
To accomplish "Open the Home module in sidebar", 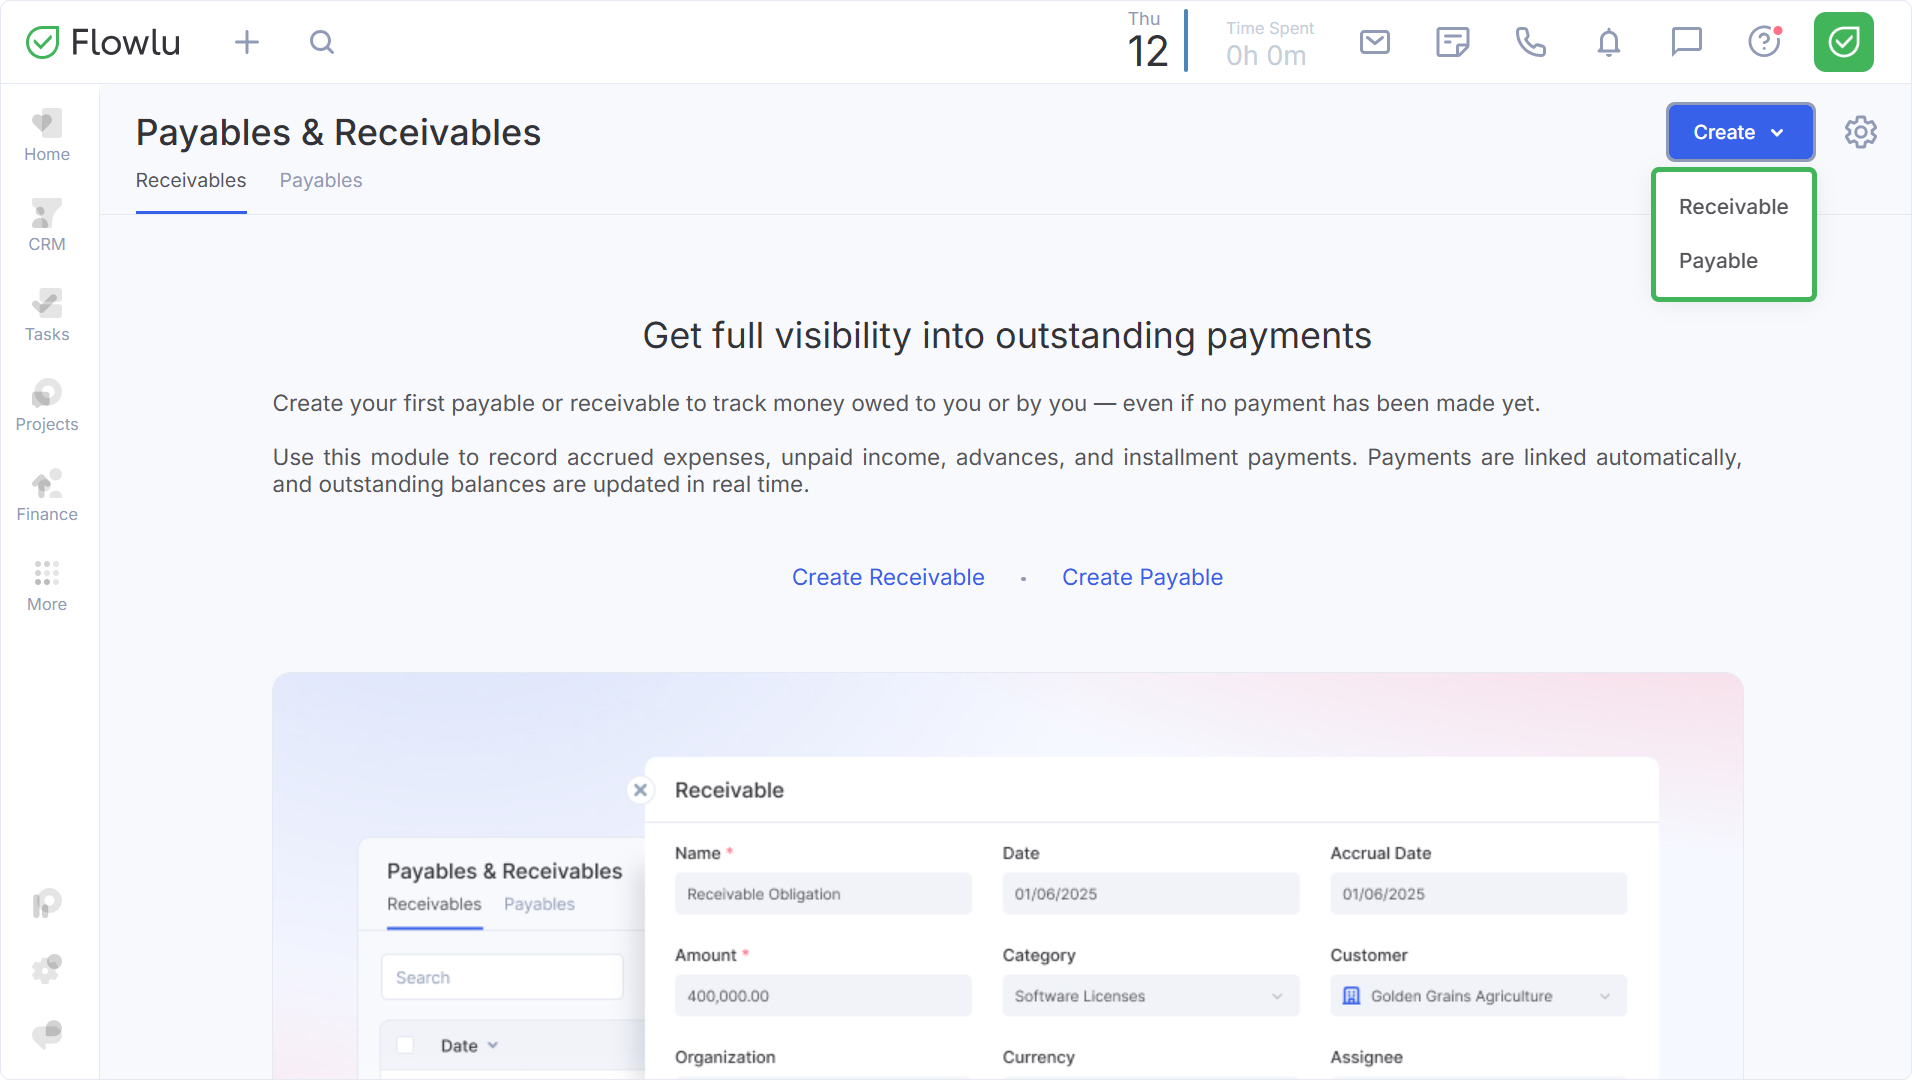I will tap(47, 135).
